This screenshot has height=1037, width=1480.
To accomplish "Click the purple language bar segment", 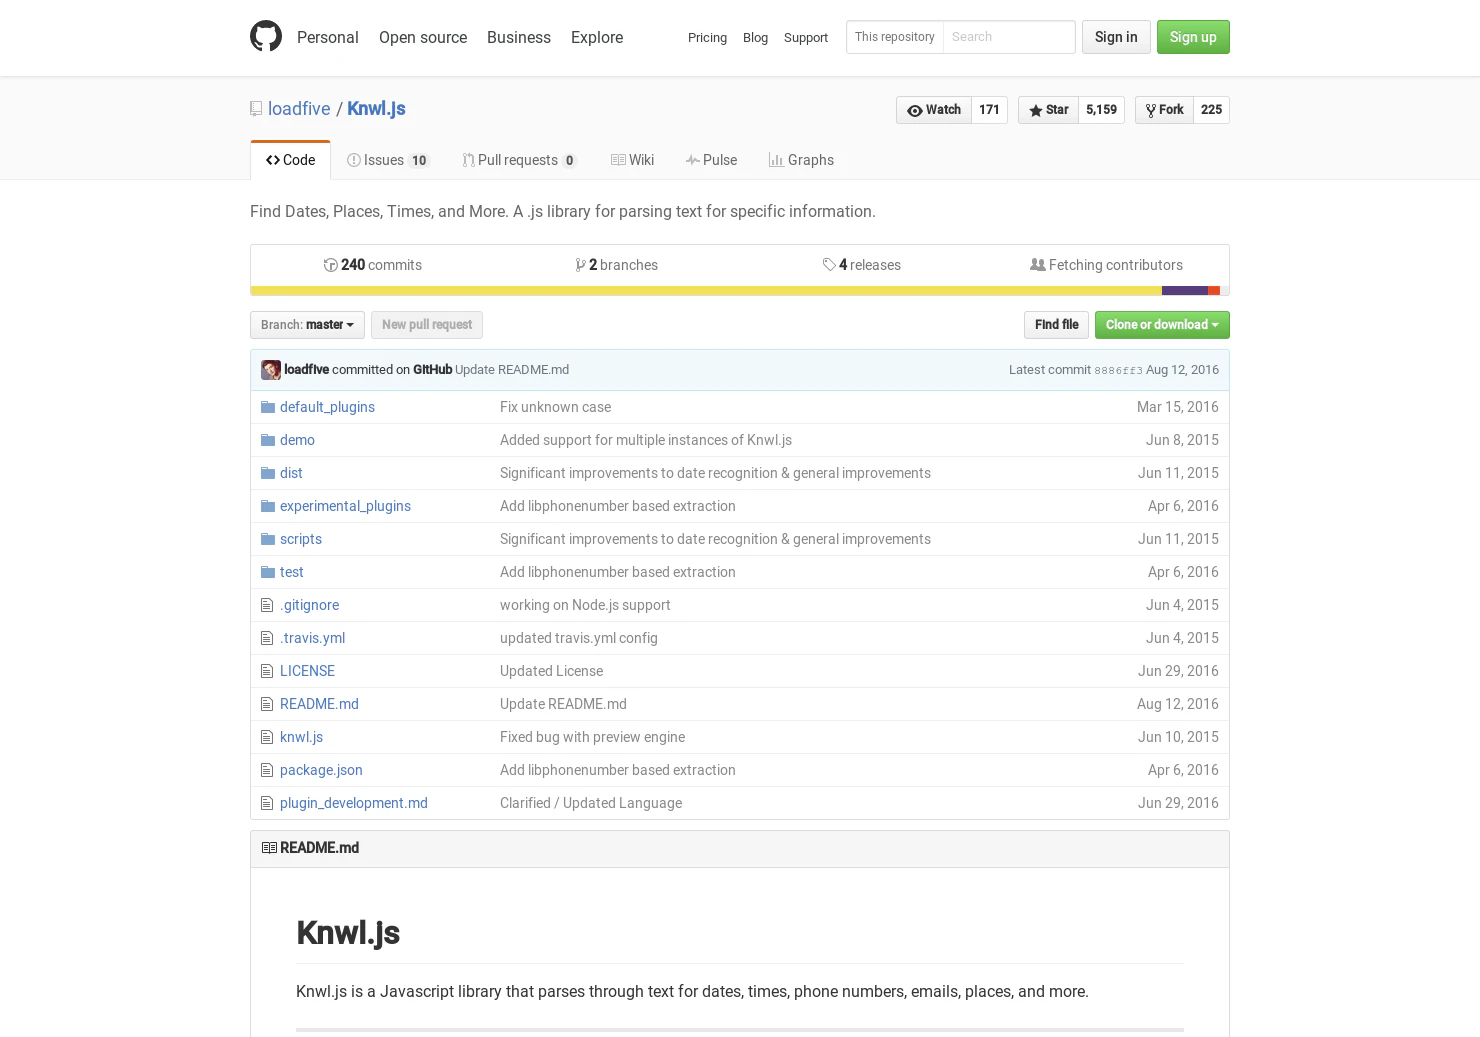I will (1185, 291).
